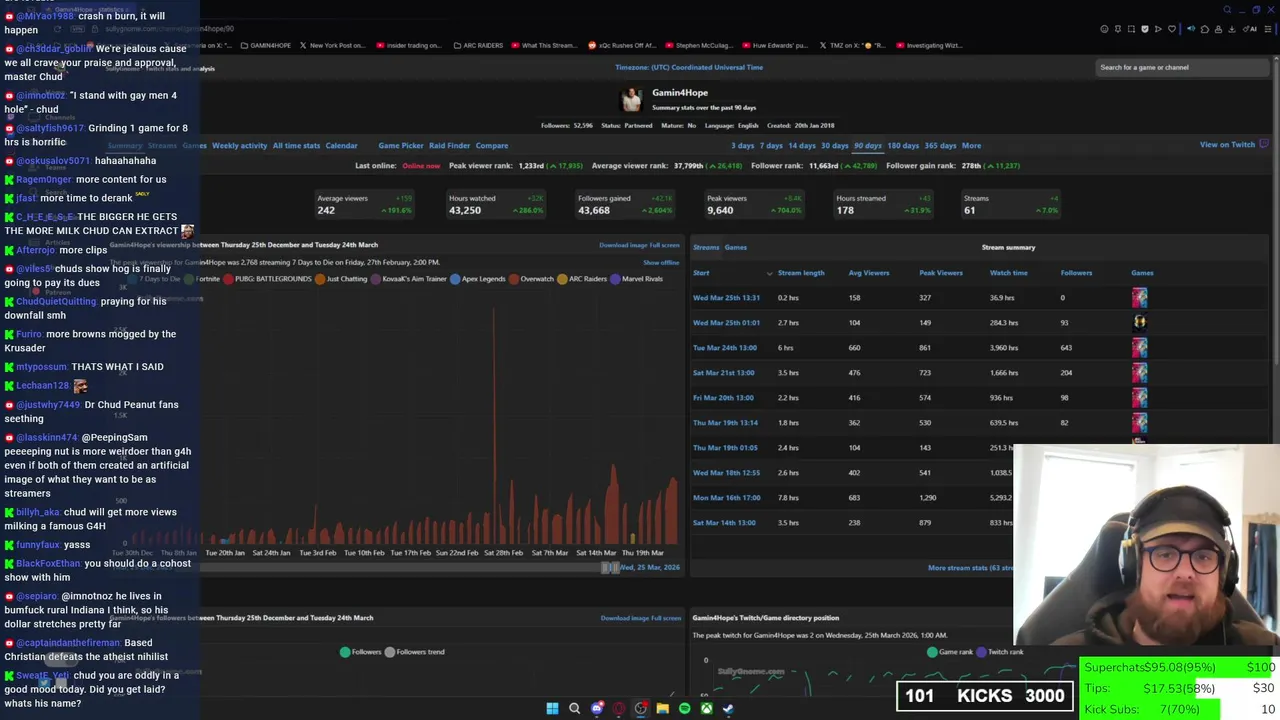Toggle Overwatch legend entry
This screenshot has width=1280, height=720.
point(531,279)
